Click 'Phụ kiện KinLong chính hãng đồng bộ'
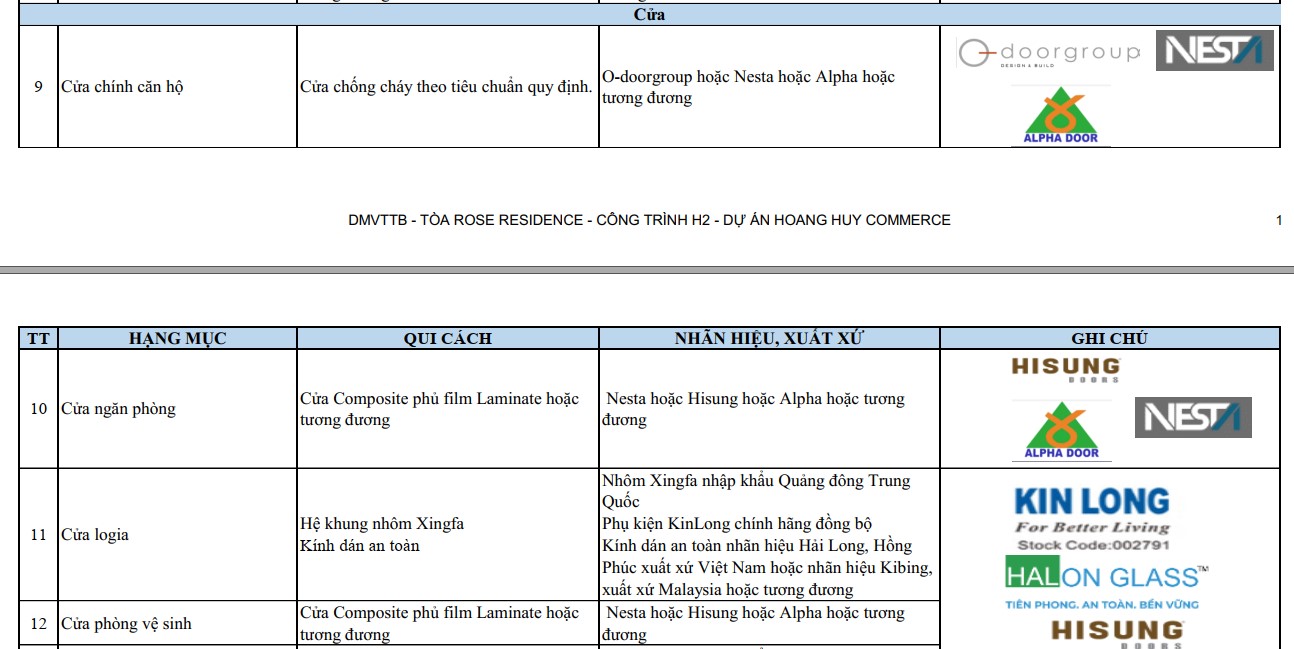1294x649 pixels. (x=737, y=524)
